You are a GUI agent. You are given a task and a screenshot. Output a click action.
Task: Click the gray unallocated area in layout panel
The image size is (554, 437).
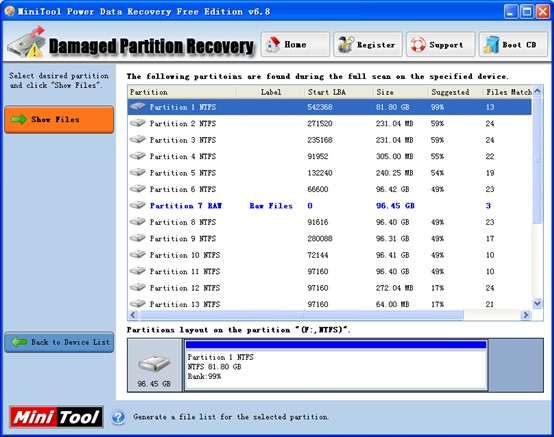click(x=516, y=365)
